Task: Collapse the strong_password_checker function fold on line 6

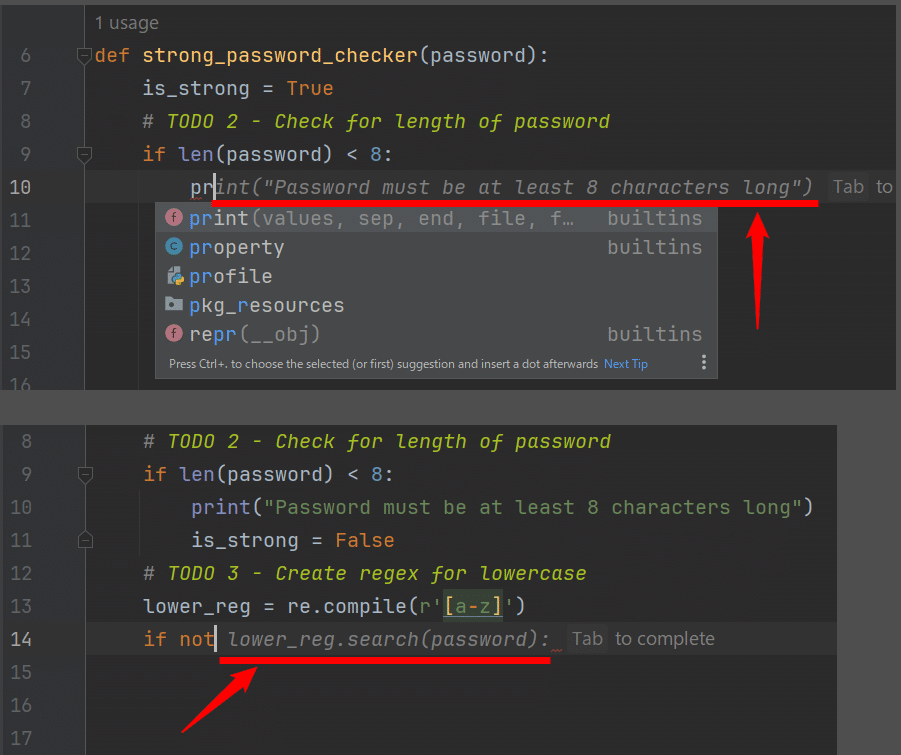Action: [x=84, y=56]
